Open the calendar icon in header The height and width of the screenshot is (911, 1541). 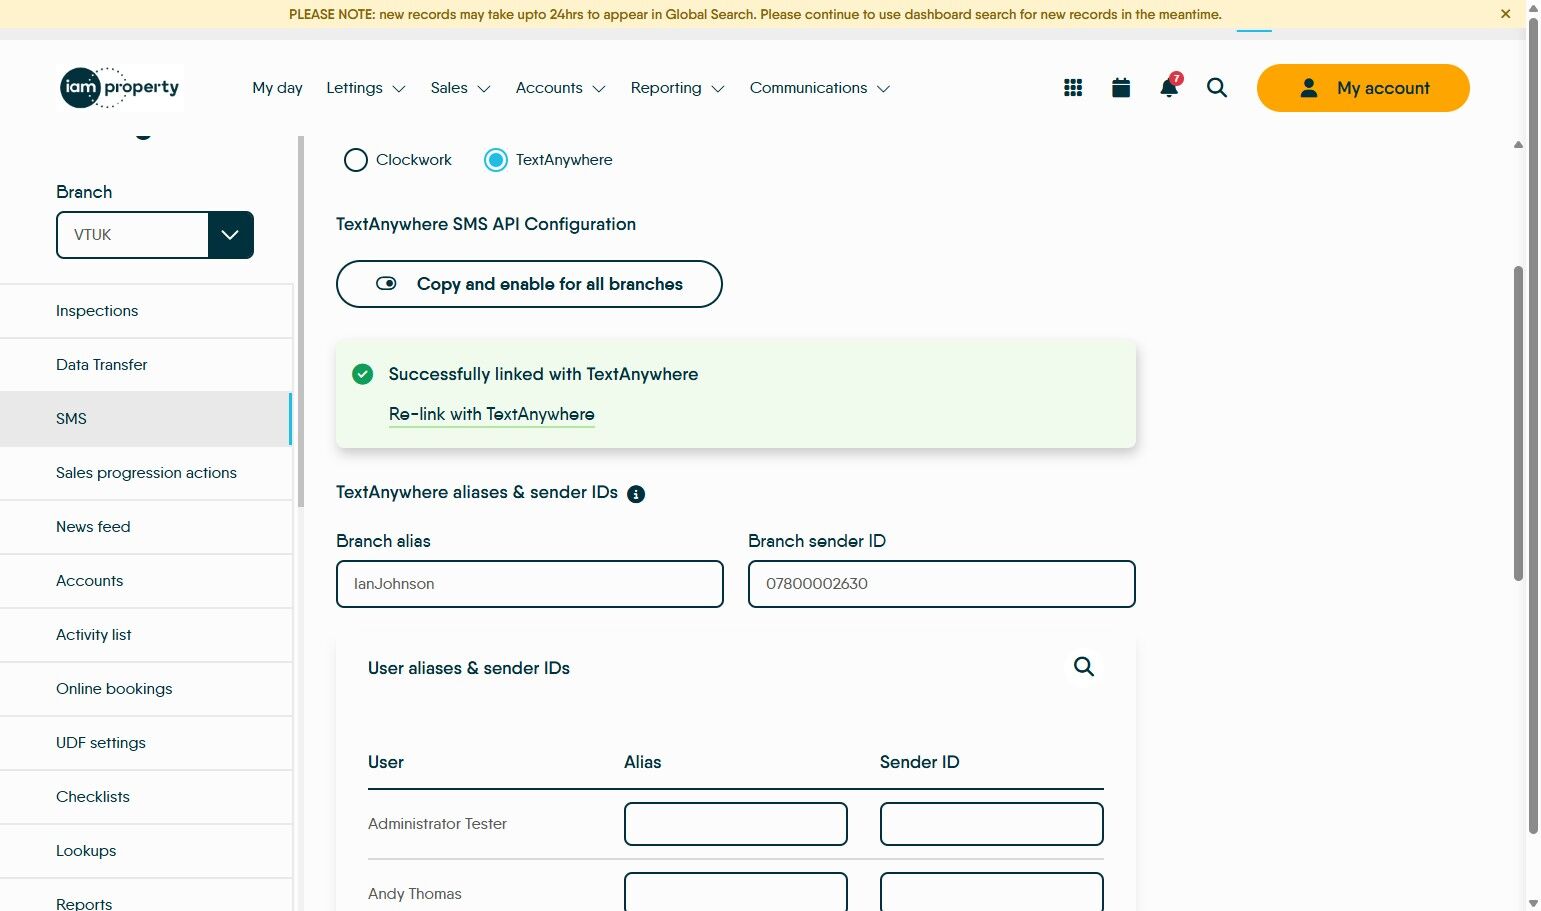point(1121,88)
